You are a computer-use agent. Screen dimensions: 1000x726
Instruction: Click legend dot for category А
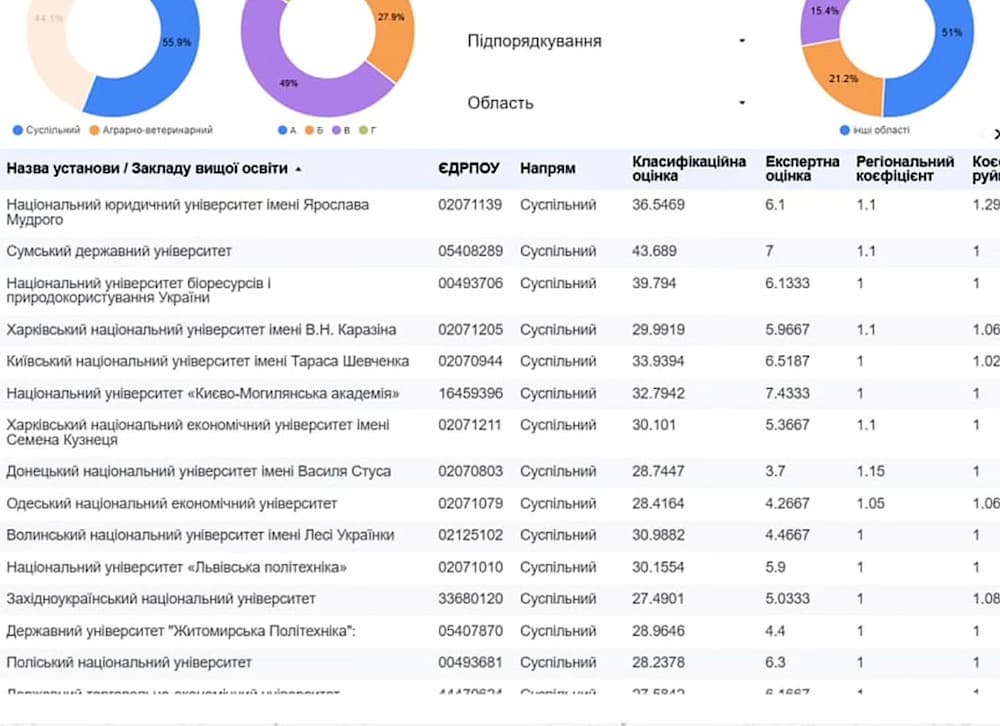[x=283, y=130]
